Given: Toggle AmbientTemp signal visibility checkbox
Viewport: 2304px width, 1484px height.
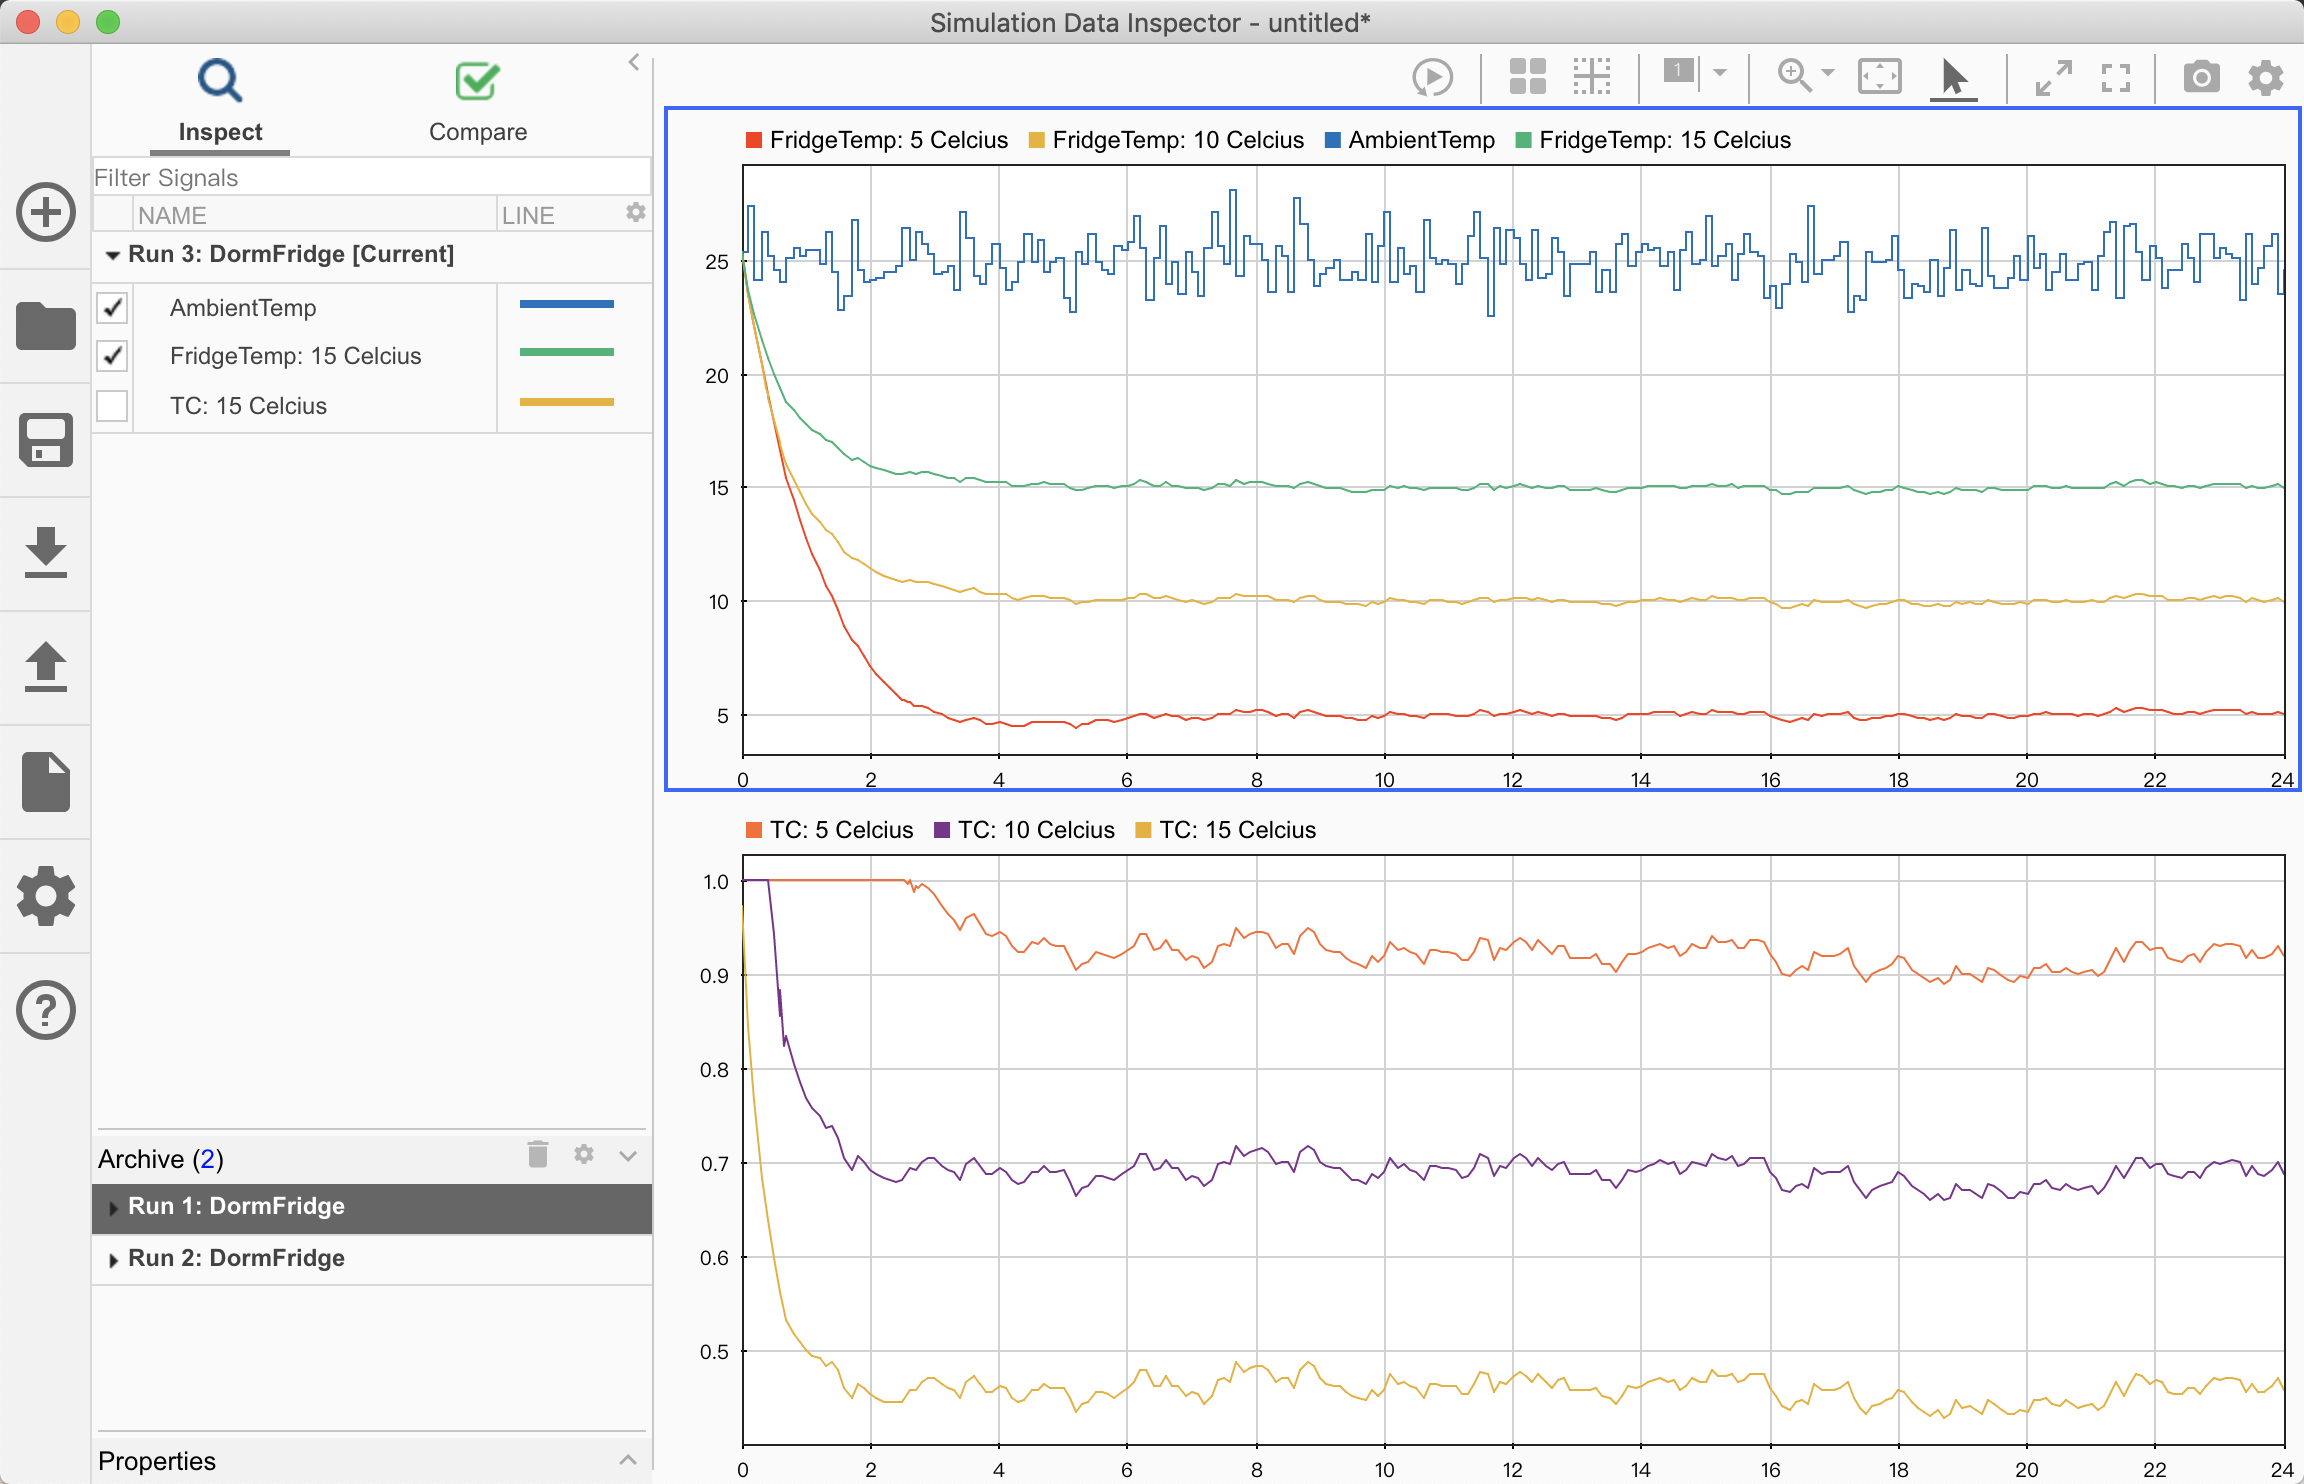Looking at the screenshot, I should click(114, 307).
